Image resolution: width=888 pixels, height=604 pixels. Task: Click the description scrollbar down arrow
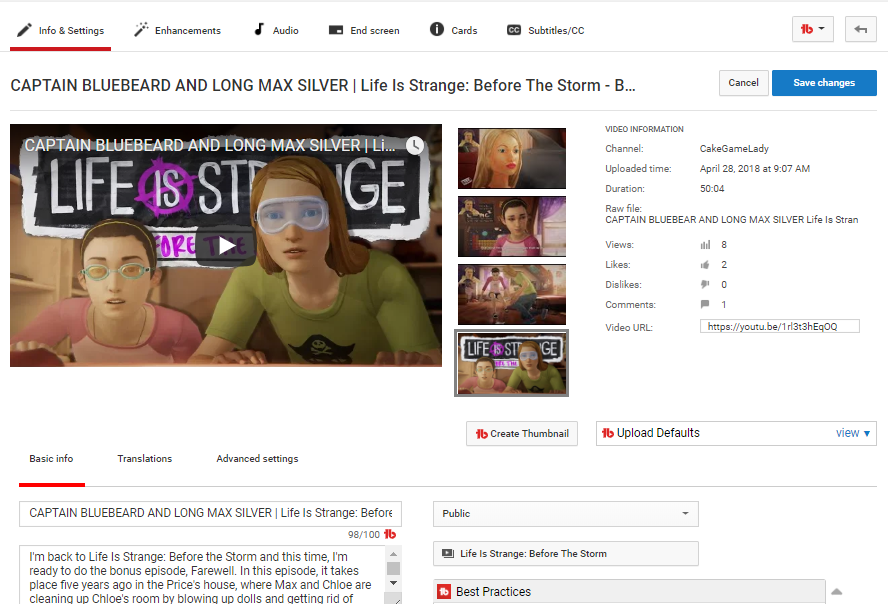(x=394, y=583)
